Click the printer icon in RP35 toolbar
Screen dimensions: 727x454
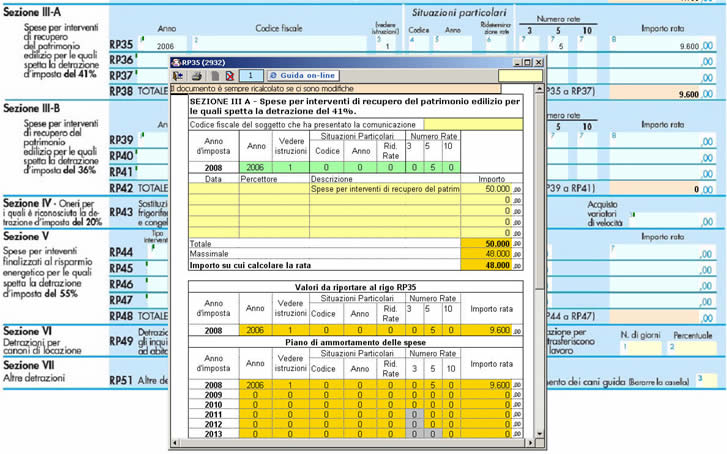pos(197,75)
